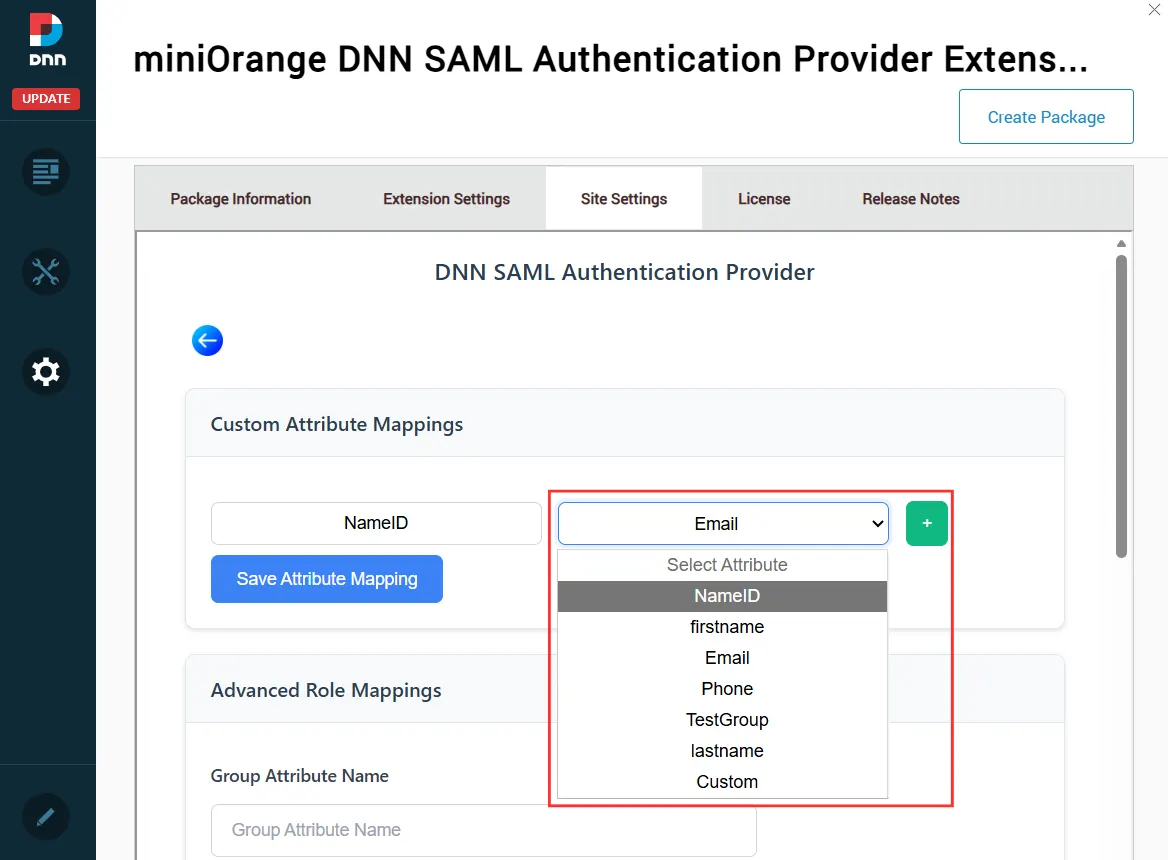Close the extension panel with X
This screenshot has width=1168, height=860.
1155,10
